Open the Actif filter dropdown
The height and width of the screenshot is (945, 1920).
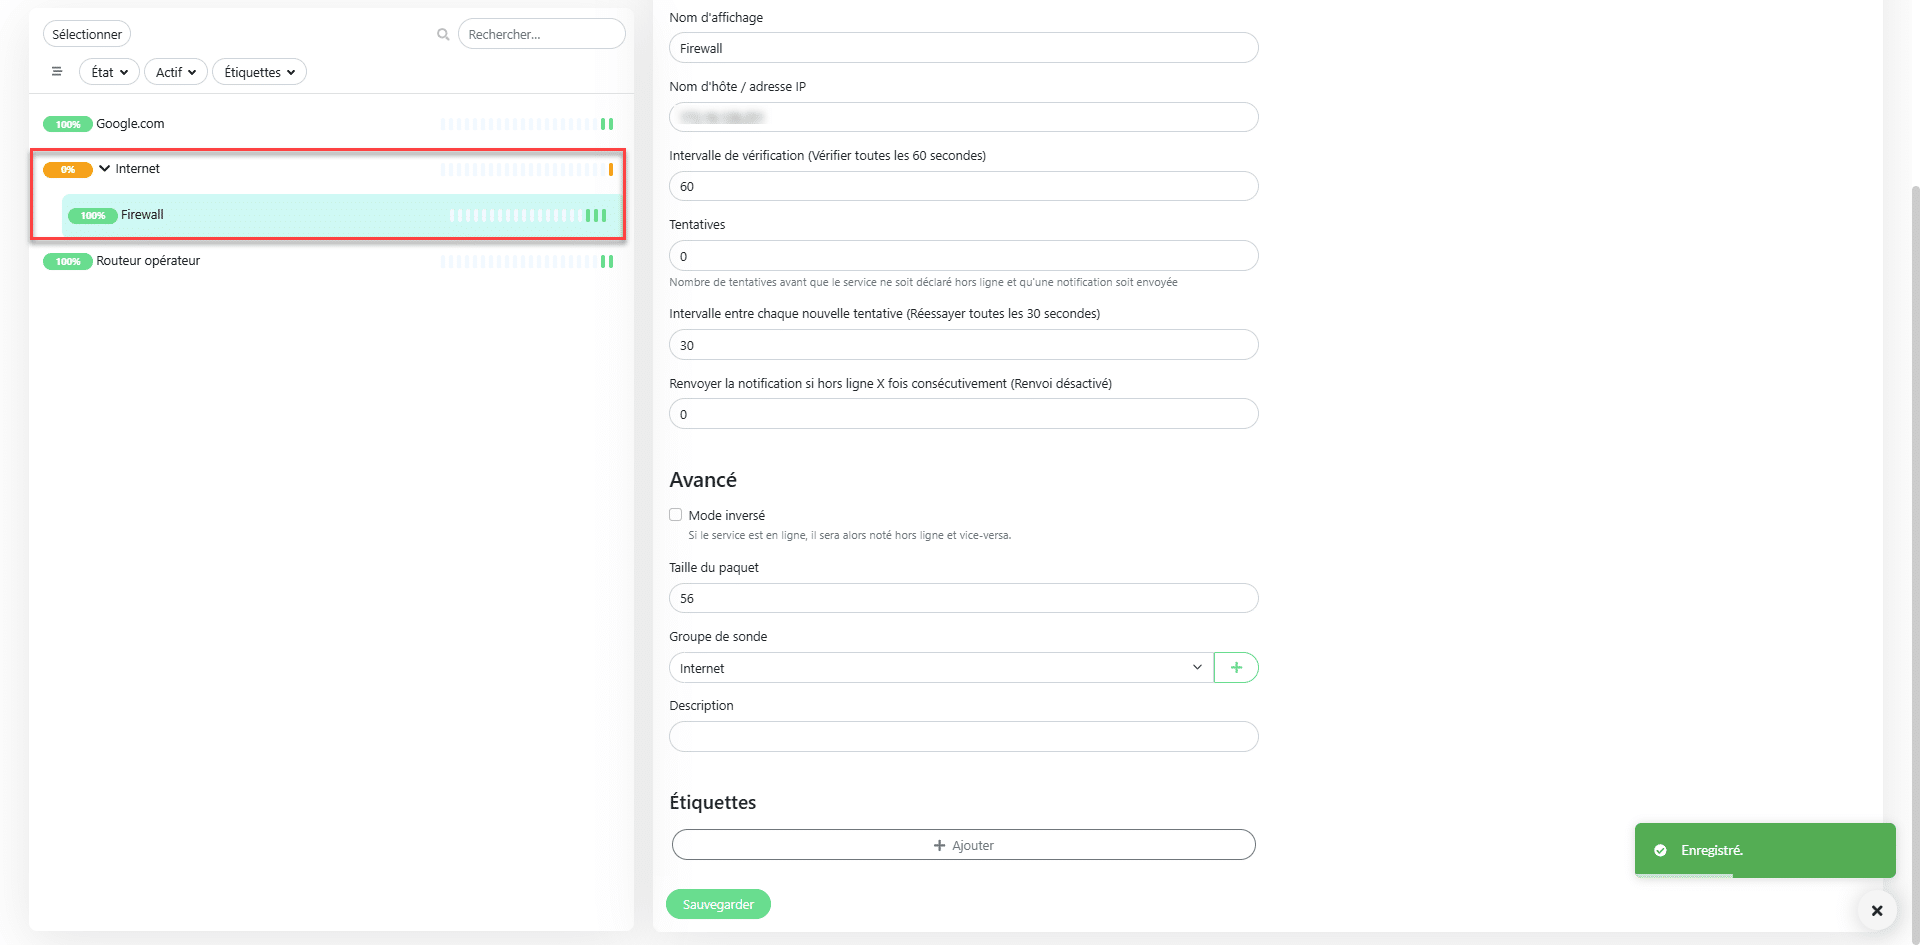coord(175,72)
